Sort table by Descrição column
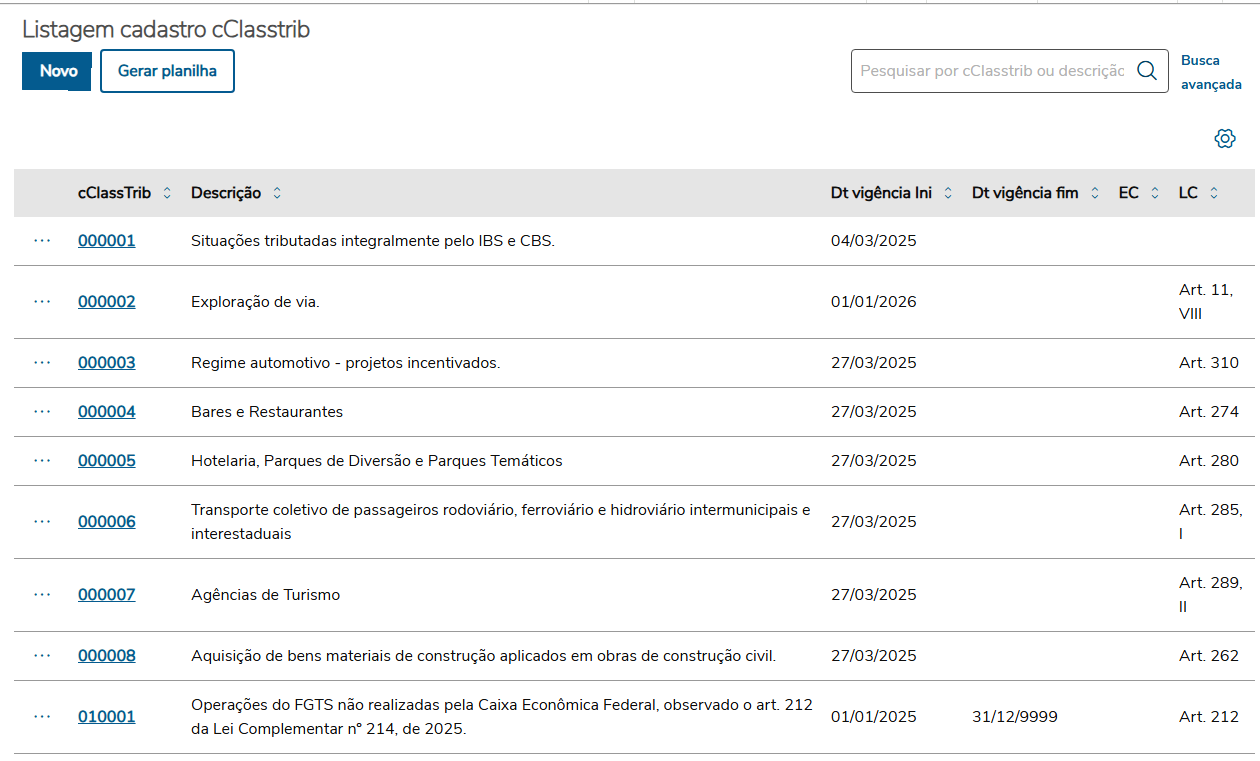 277,193
